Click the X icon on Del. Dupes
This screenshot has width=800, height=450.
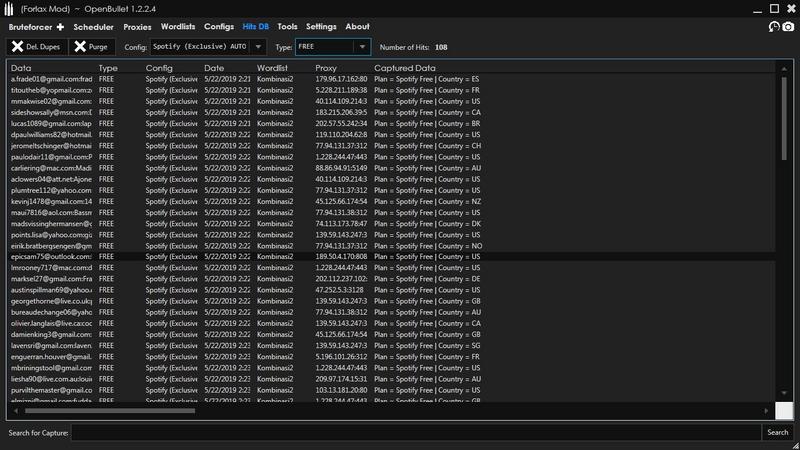coord(17,46)
